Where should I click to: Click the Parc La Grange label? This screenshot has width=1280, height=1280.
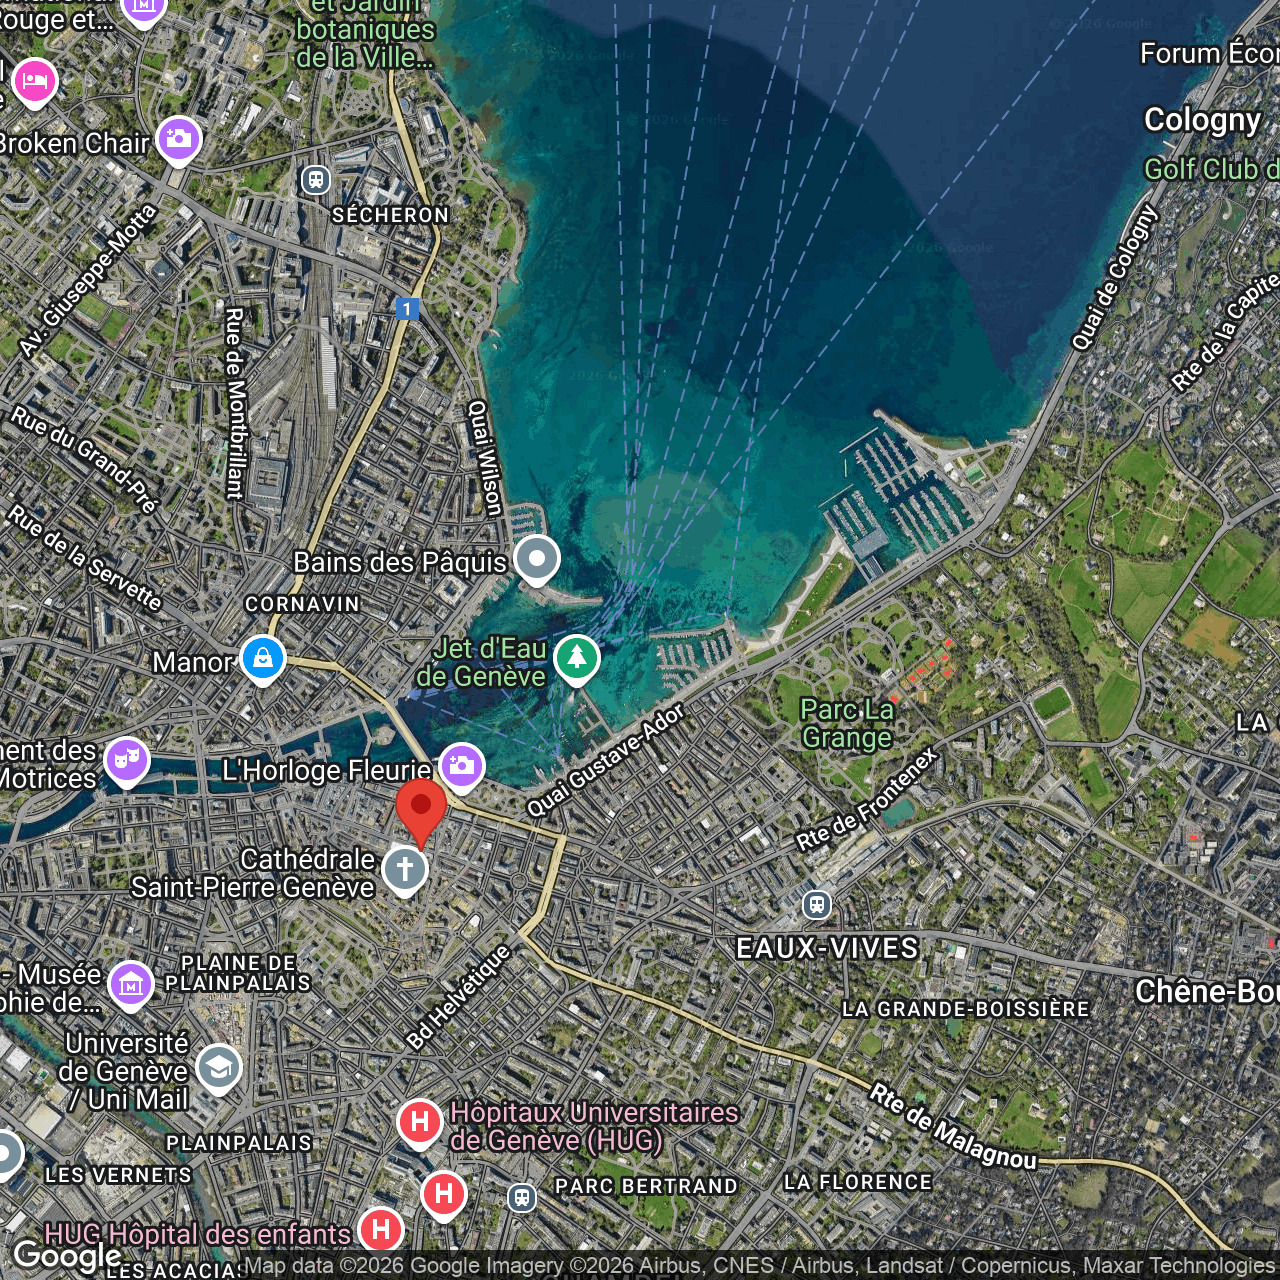847,723
